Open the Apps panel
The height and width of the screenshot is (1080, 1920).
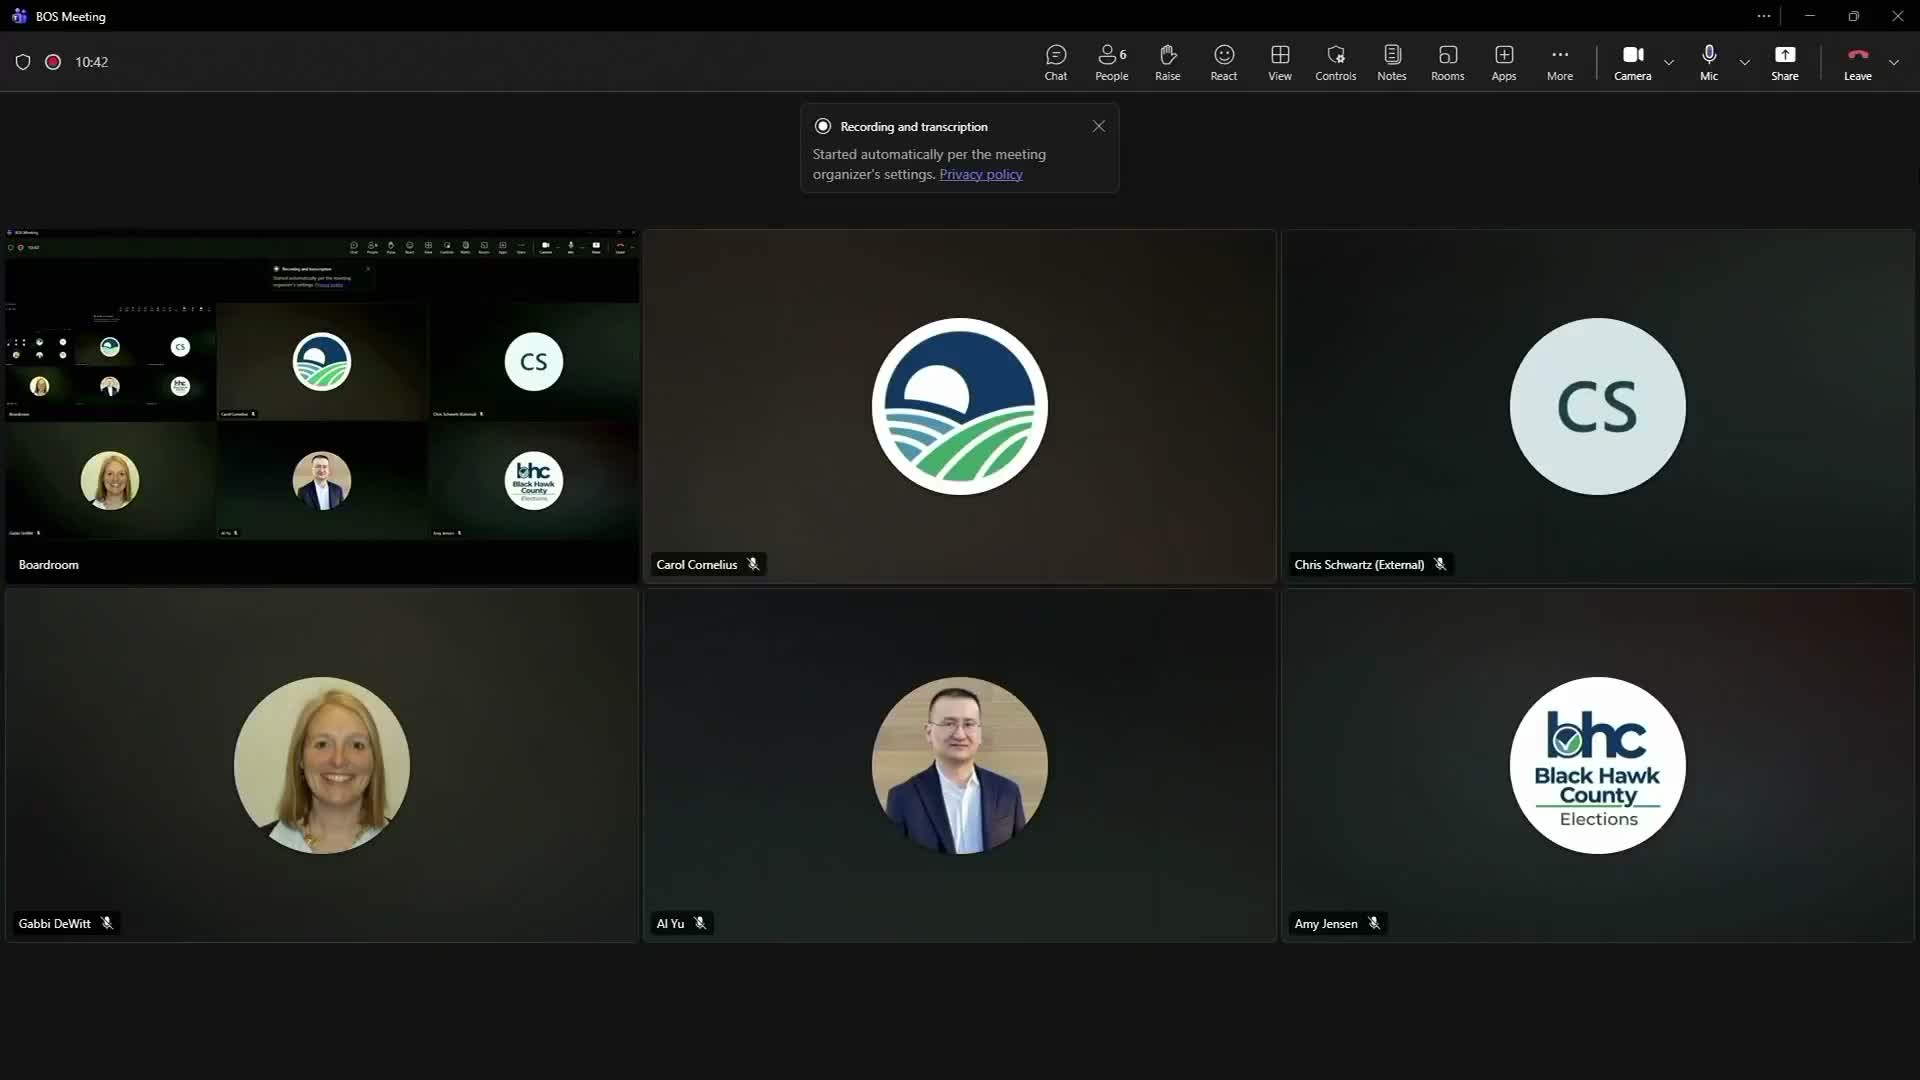tap(1503, 62)
